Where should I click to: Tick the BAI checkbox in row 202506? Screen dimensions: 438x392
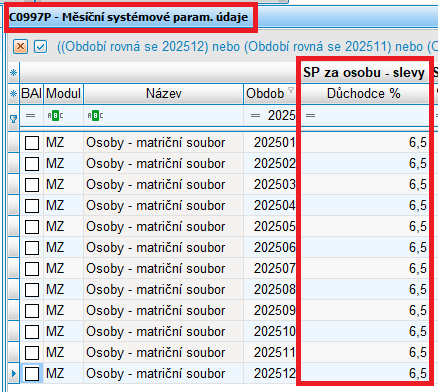click(x=32, y=248)
